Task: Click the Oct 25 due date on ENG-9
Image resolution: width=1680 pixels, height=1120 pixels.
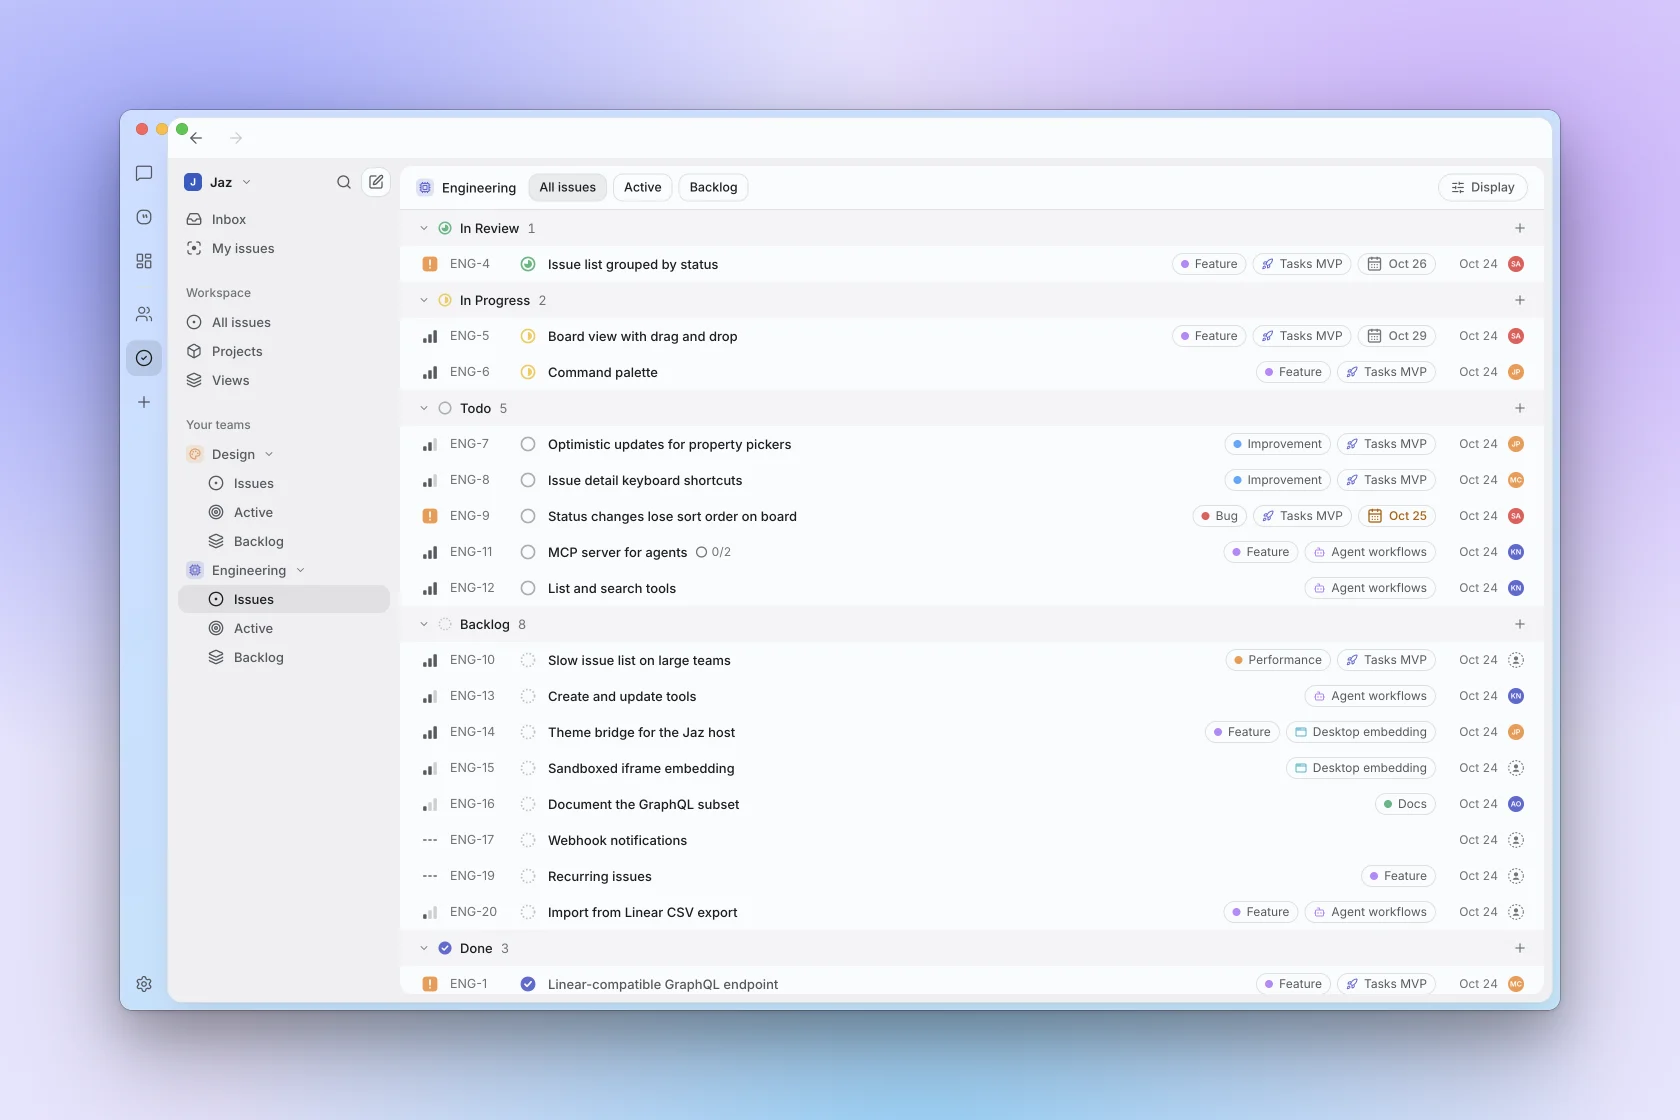Action: [x=1397, y=516]
